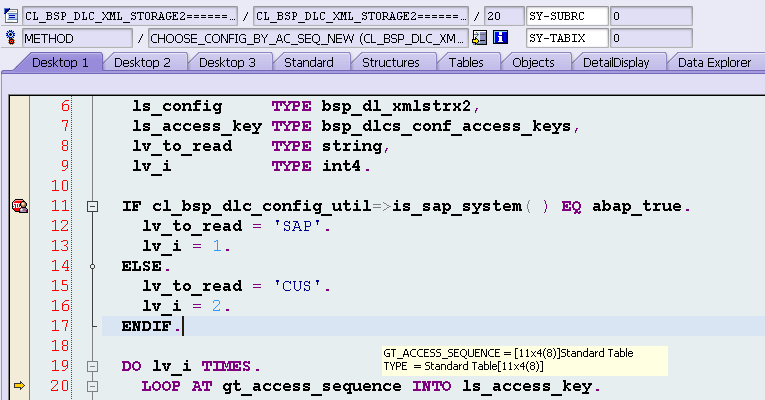
Task: Click the blue information icon
Action: pos(501,38)
